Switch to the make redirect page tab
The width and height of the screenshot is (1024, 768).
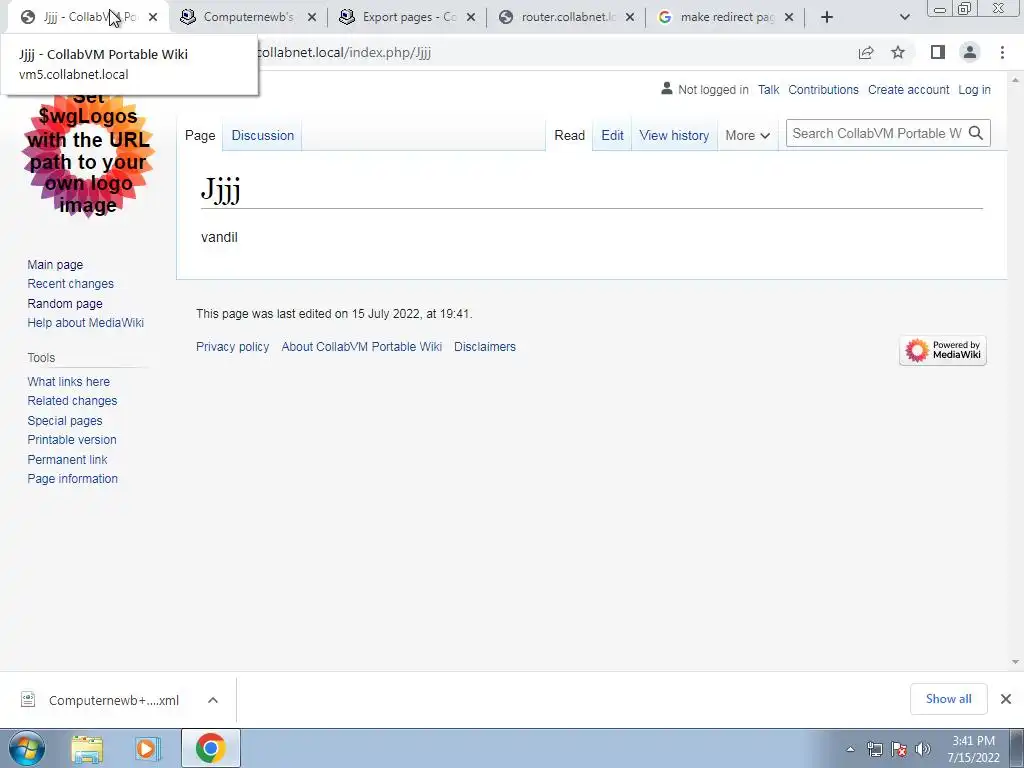click(727, 17)
